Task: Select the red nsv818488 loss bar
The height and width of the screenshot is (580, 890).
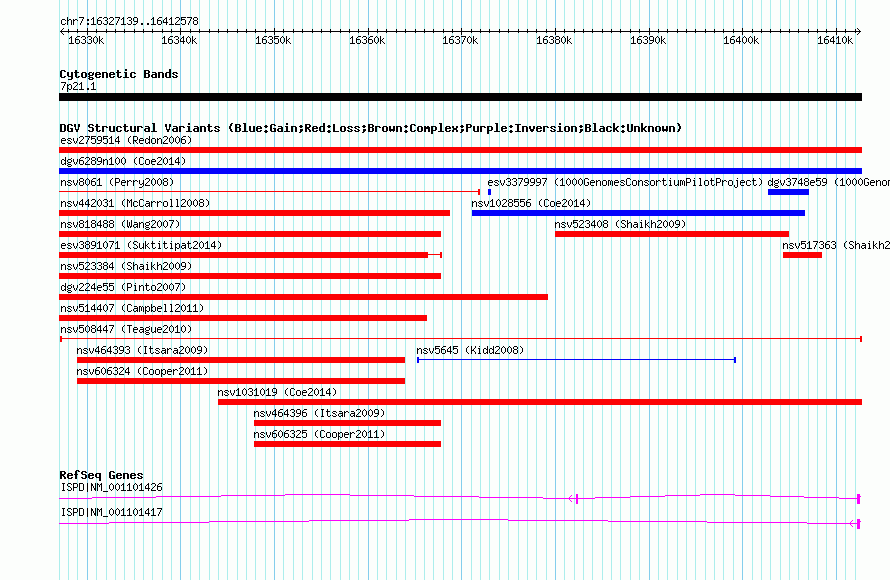Action: point(250,234)
